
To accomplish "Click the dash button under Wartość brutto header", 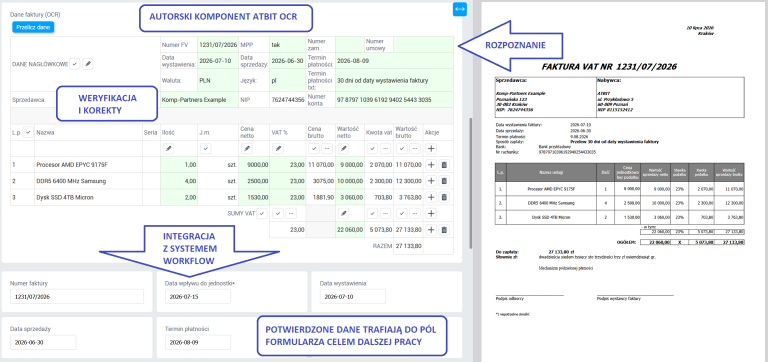I will pos(415,148).
